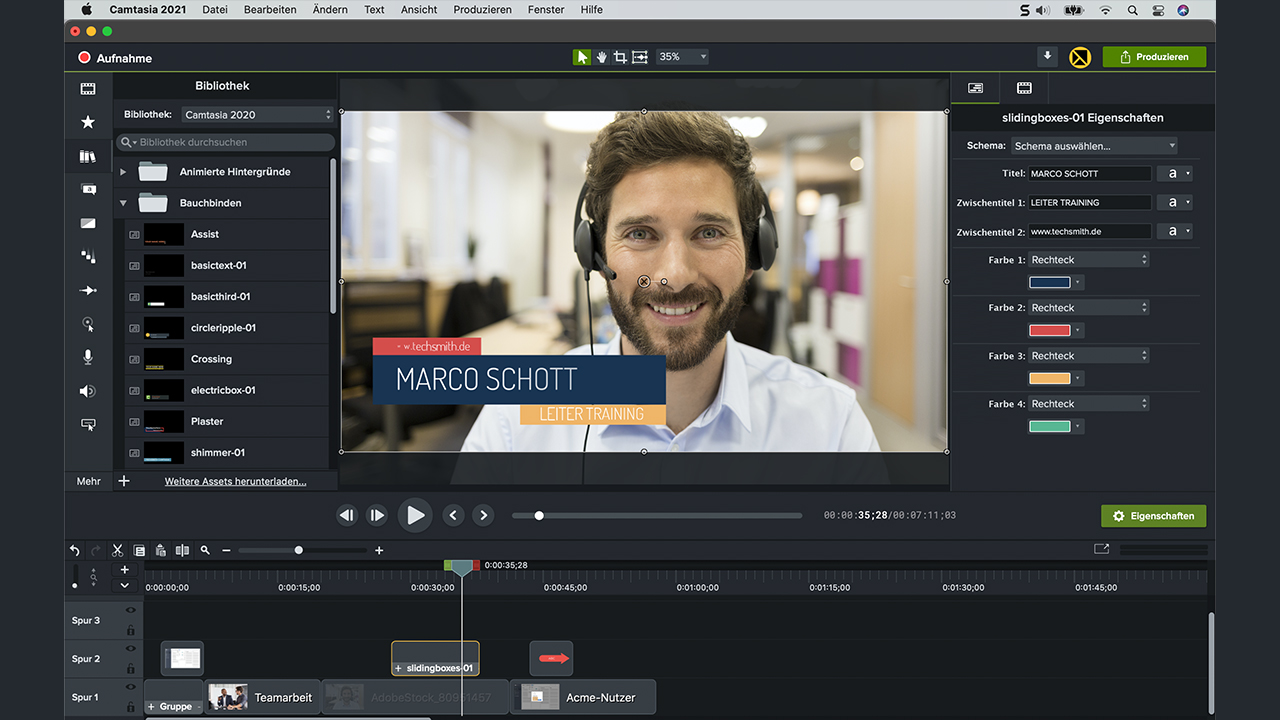Click the microphone voice narration icon
1280x720 pixels.
[x=88, y=357]
